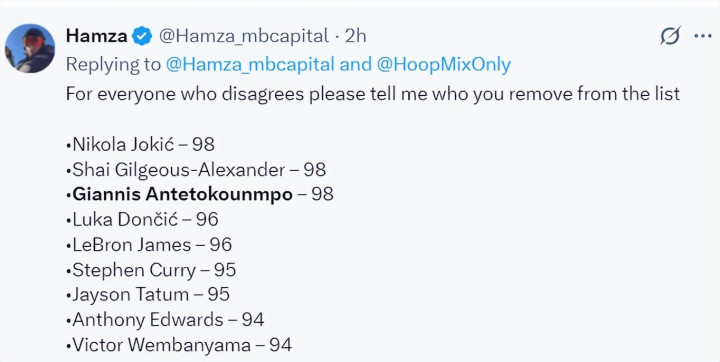Open the @HoopMixOnly mention link
Screen dimensions: 720x362
444,65
